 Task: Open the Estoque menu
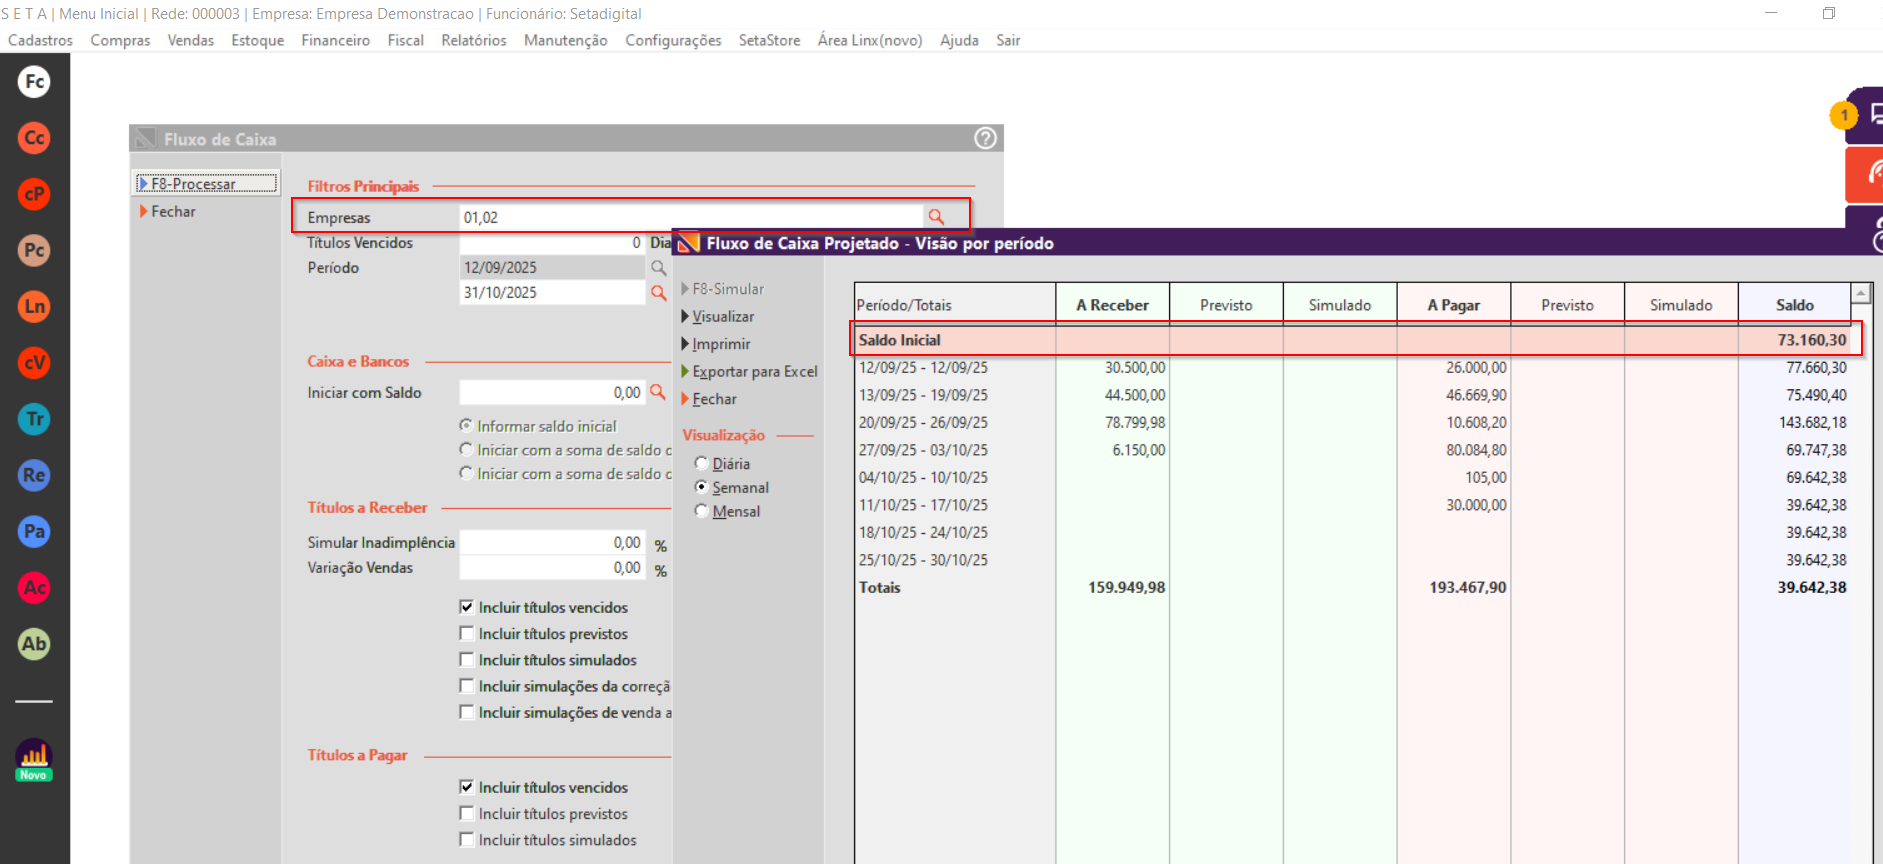click(257, 40)
